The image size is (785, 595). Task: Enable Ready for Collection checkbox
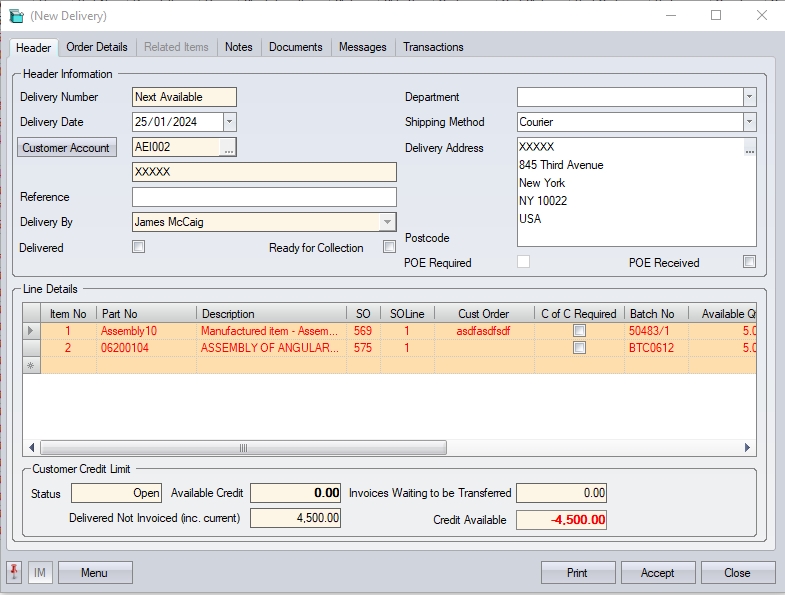tap(389, 247)
